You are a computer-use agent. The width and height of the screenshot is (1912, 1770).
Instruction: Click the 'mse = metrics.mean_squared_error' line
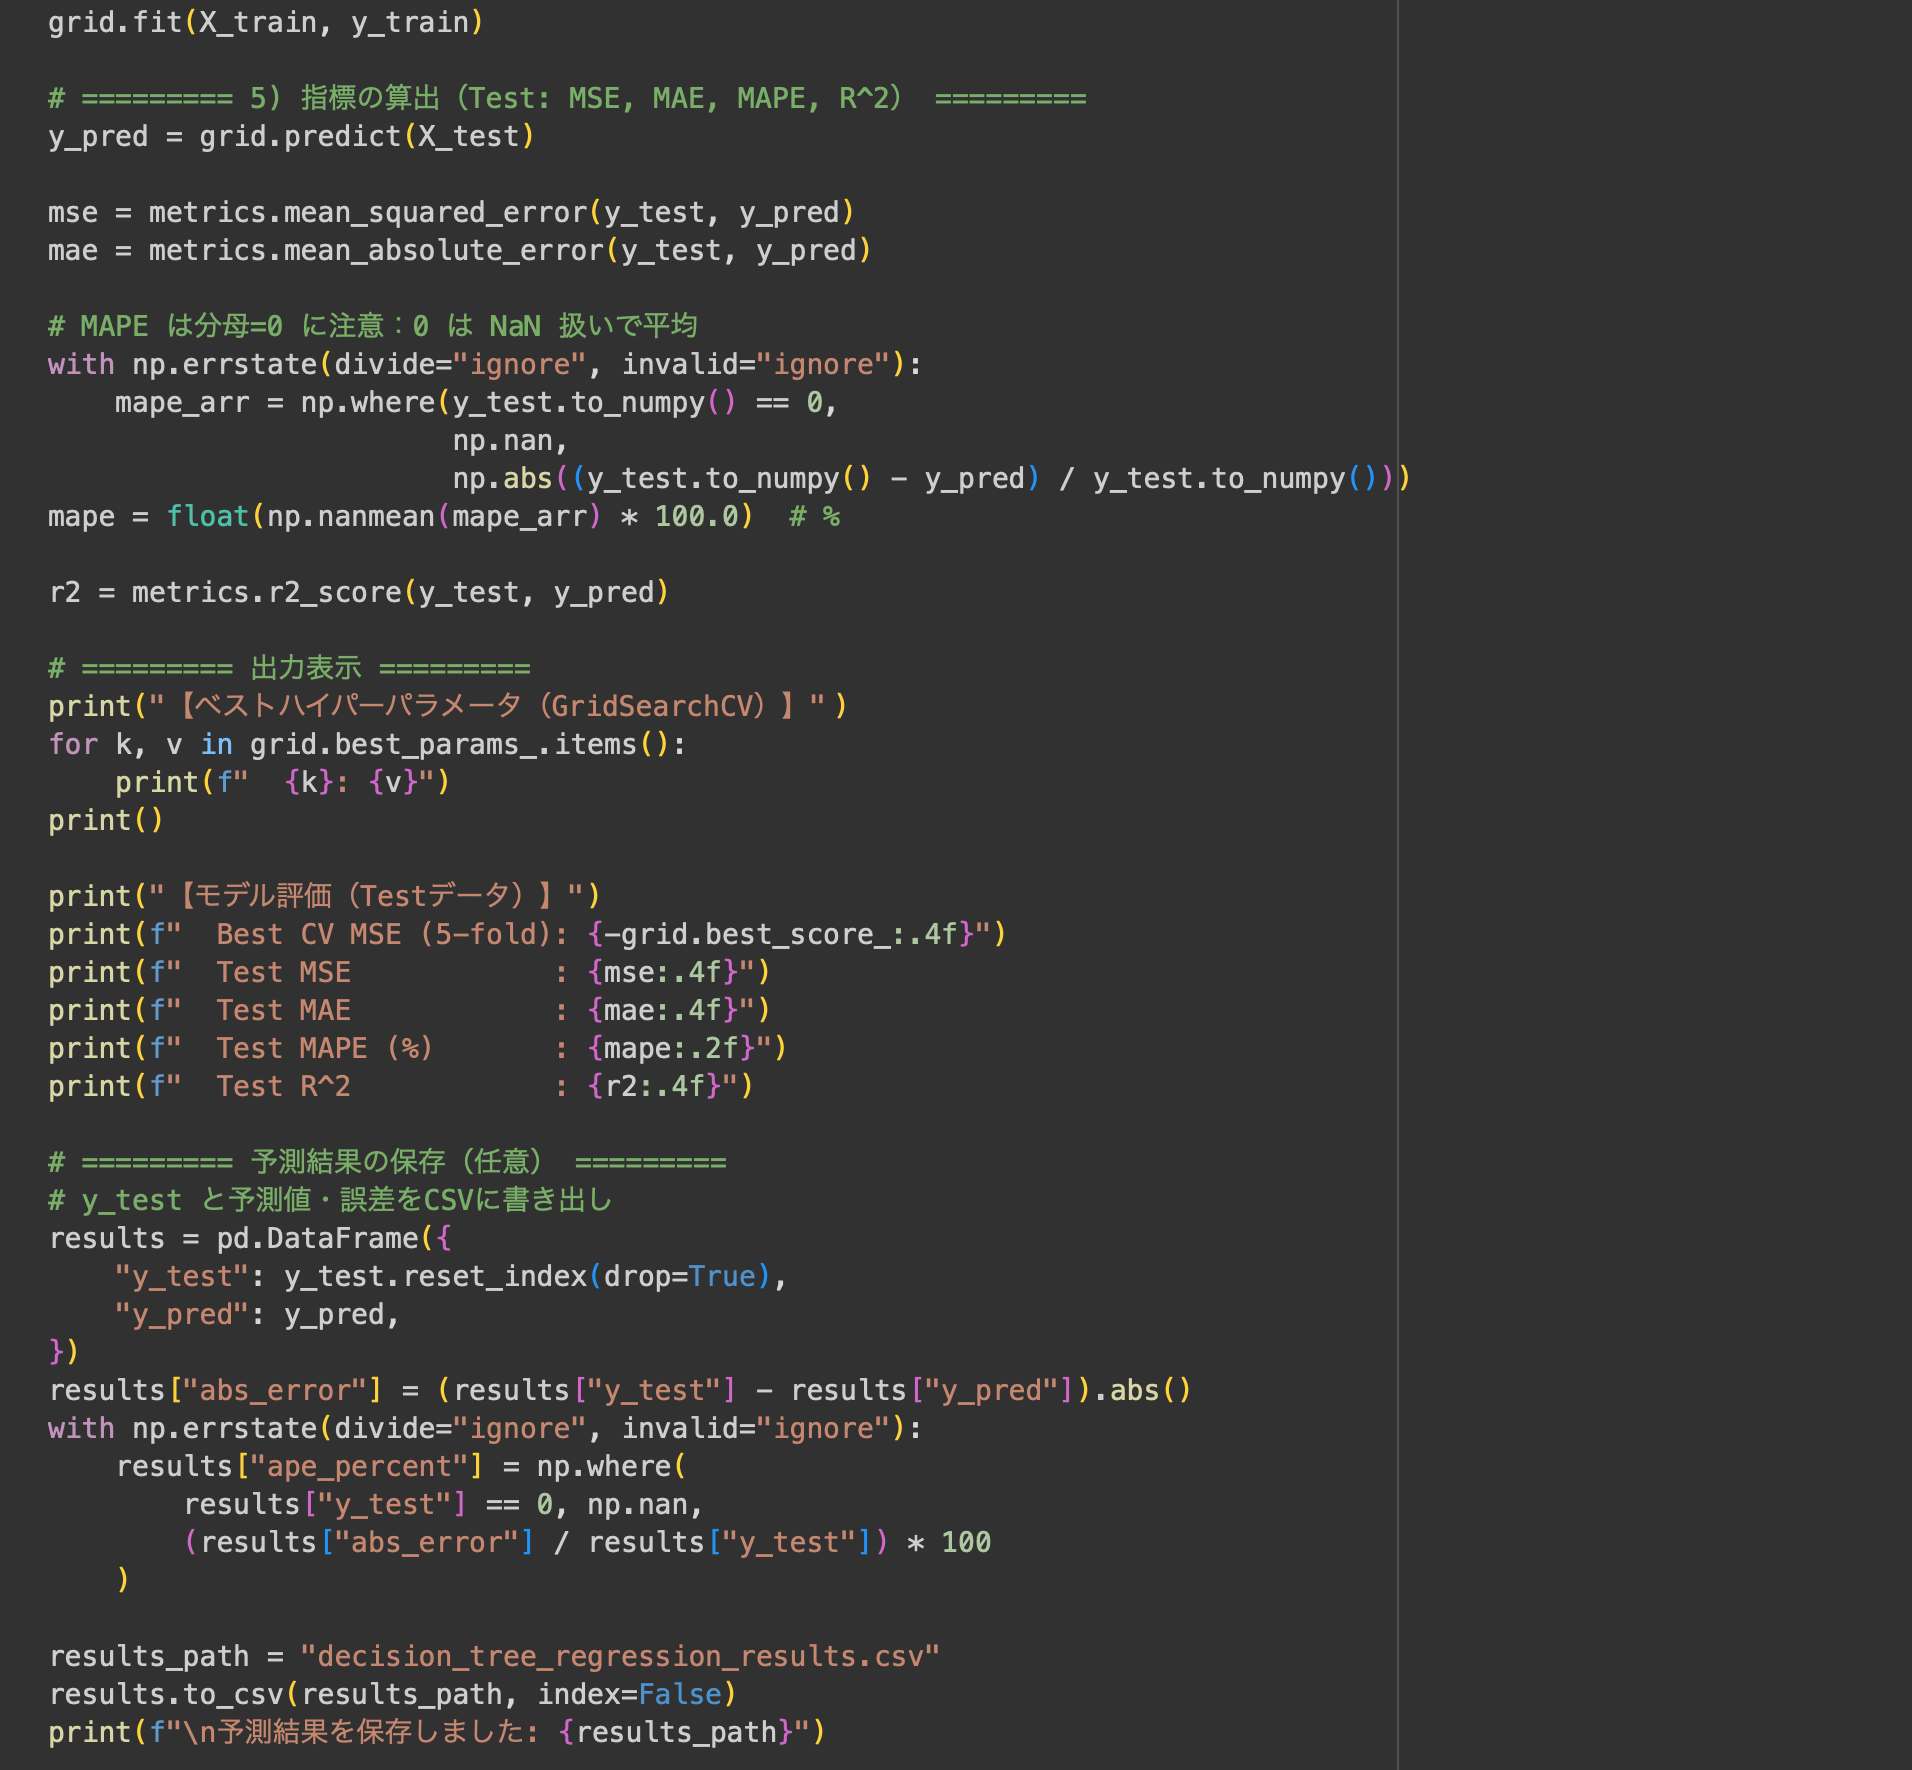[x=451, y=212]
